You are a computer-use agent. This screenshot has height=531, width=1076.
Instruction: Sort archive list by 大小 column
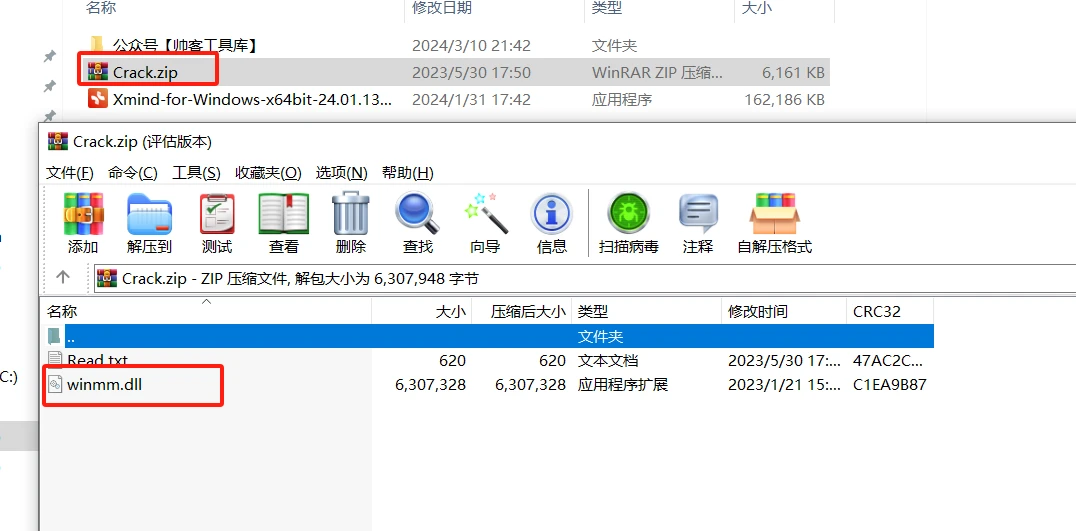pos(421,311)
